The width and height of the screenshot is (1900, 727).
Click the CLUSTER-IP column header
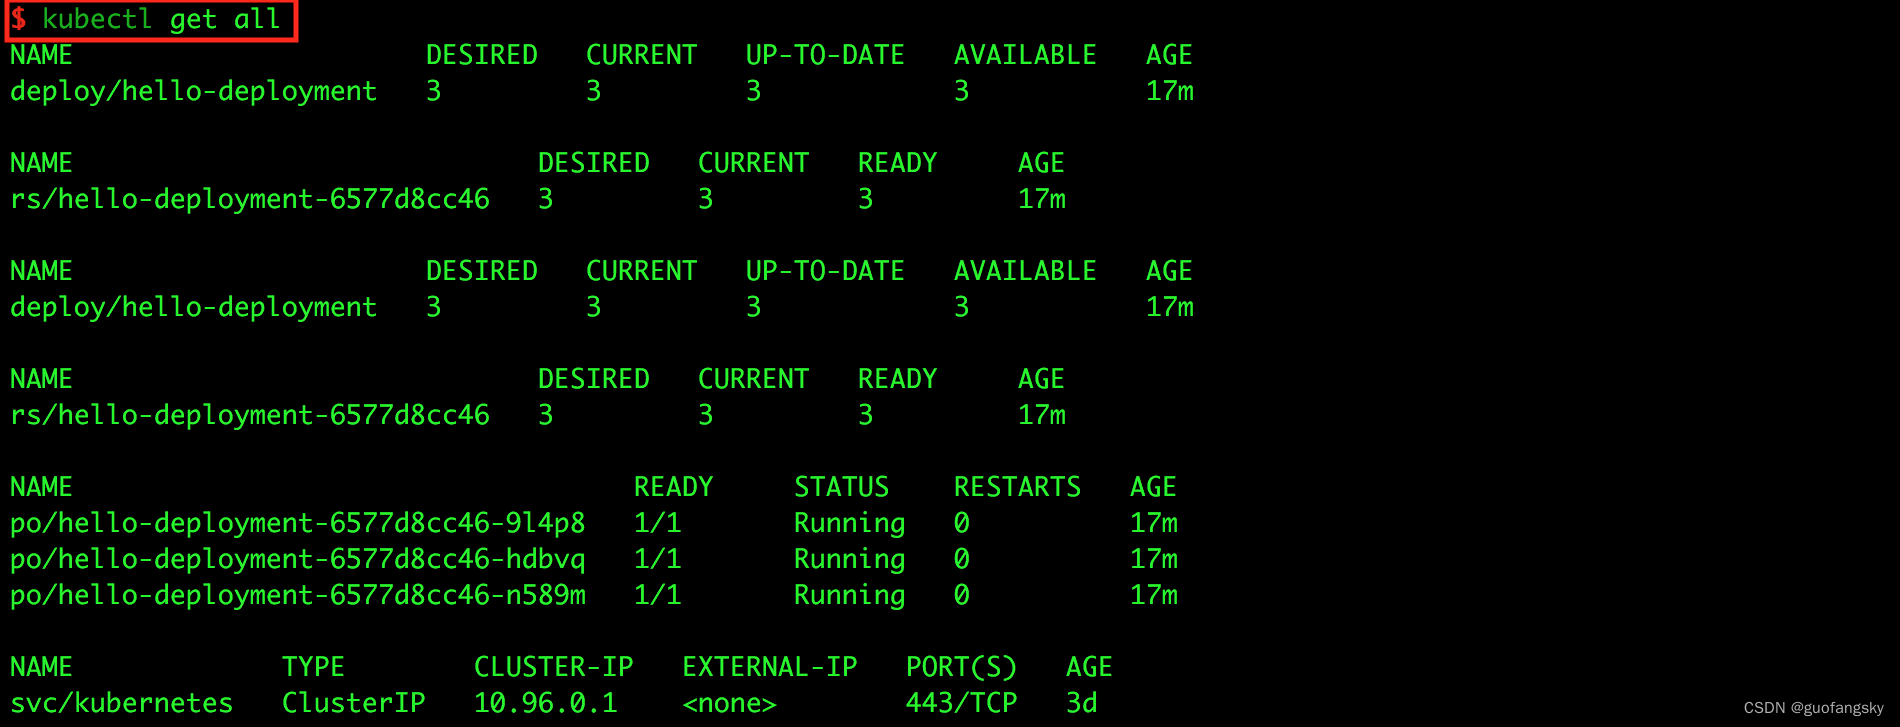click(554, 667)
